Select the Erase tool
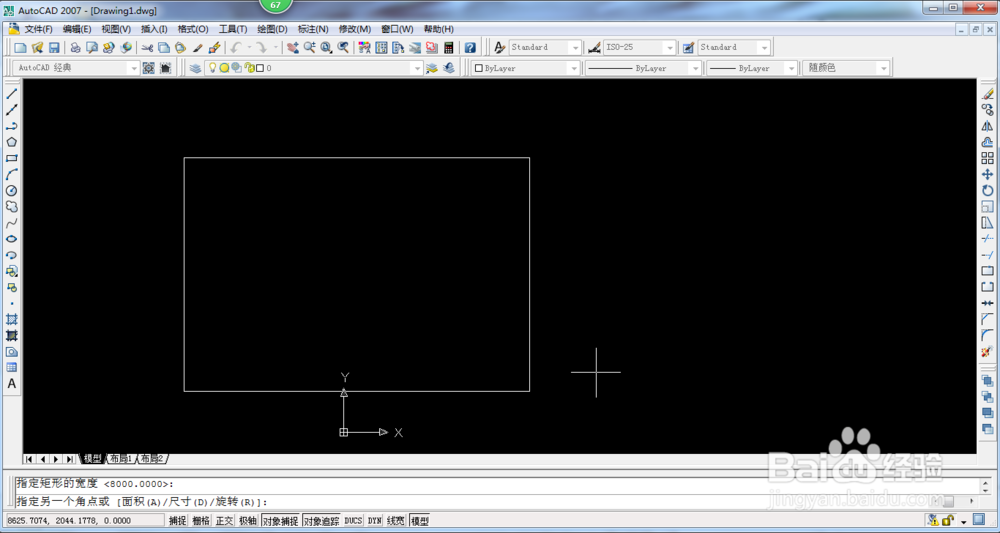The image size is (1000, 533). pyautogui.click(x=988, y=94)
